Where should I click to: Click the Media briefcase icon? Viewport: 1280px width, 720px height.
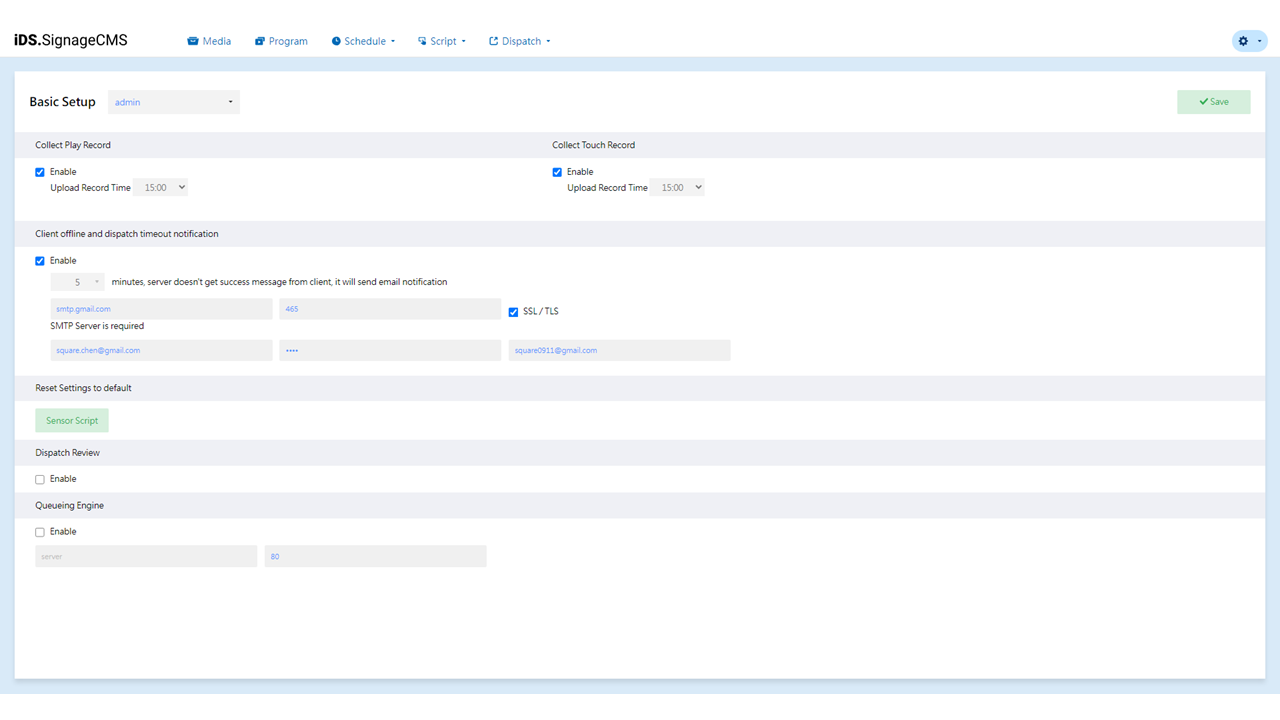193,41
